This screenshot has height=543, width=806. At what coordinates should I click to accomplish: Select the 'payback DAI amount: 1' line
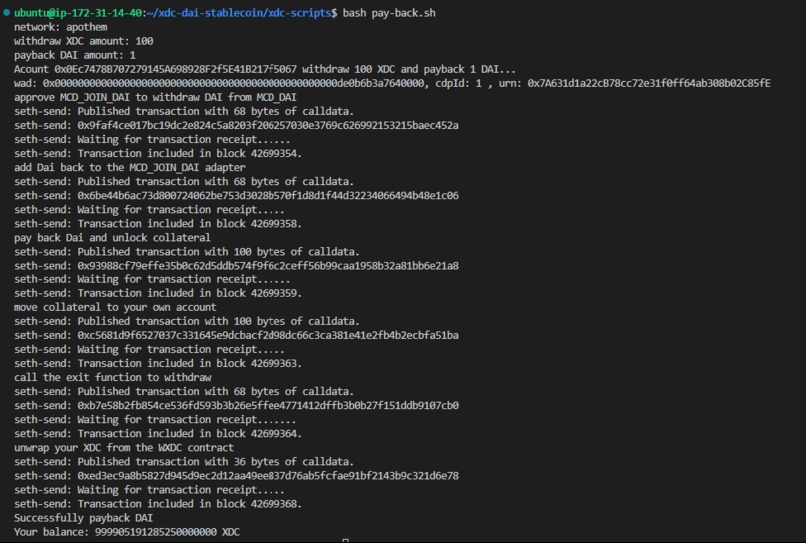(x=75, y=55)
